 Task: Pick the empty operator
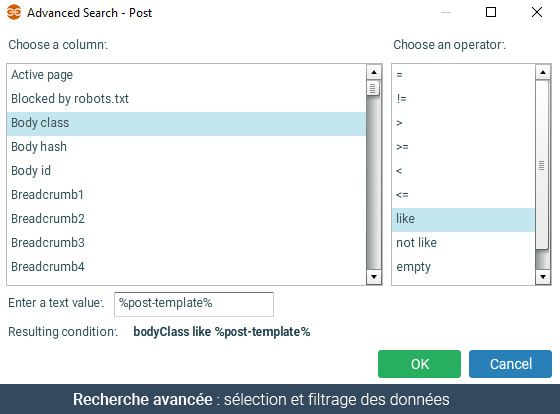coord(463,267)
